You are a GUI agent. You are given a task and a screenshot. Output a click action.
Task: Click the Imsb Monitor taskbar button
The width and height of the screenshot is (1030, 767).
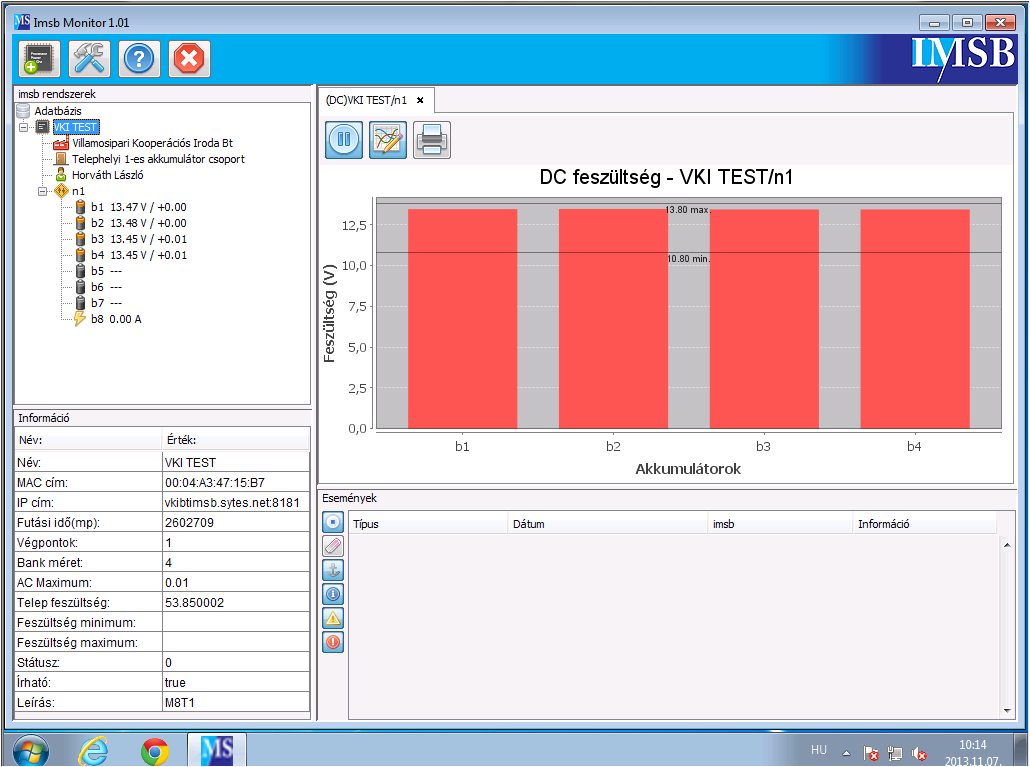tap(217, 751)
